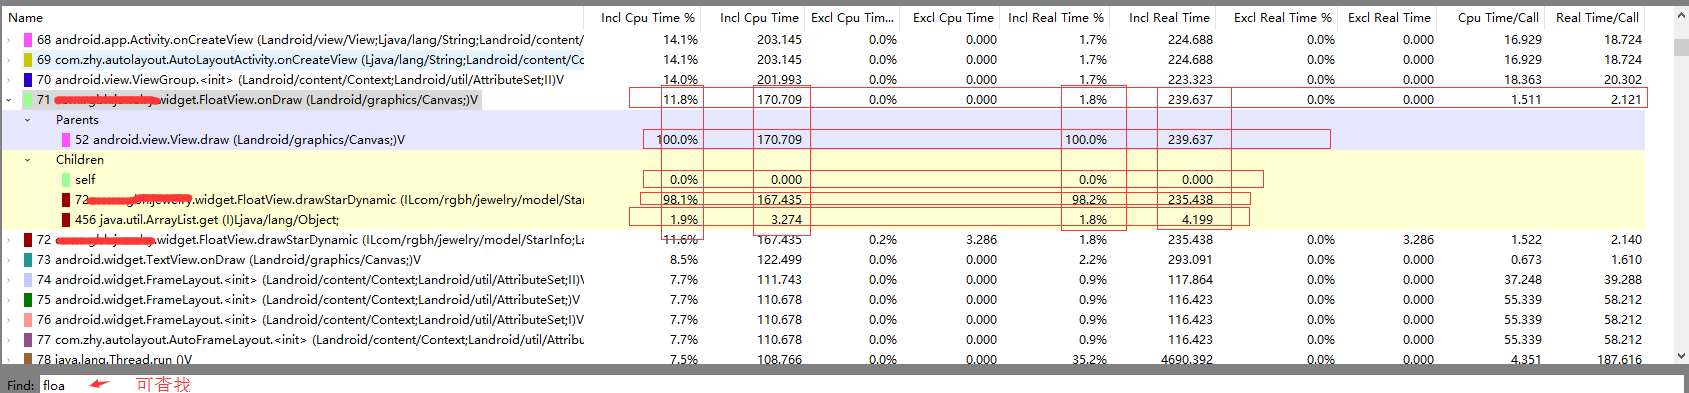Click Cpu Time/Call value 37.248

click(x=1523, y=280)
